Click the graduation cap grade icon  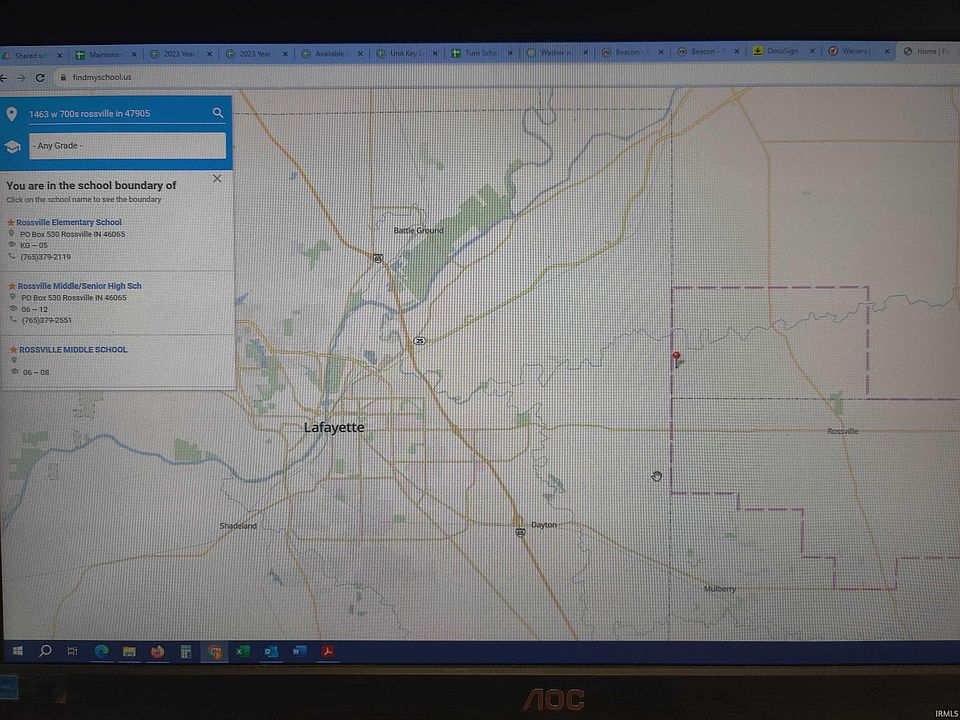(12, 146)
